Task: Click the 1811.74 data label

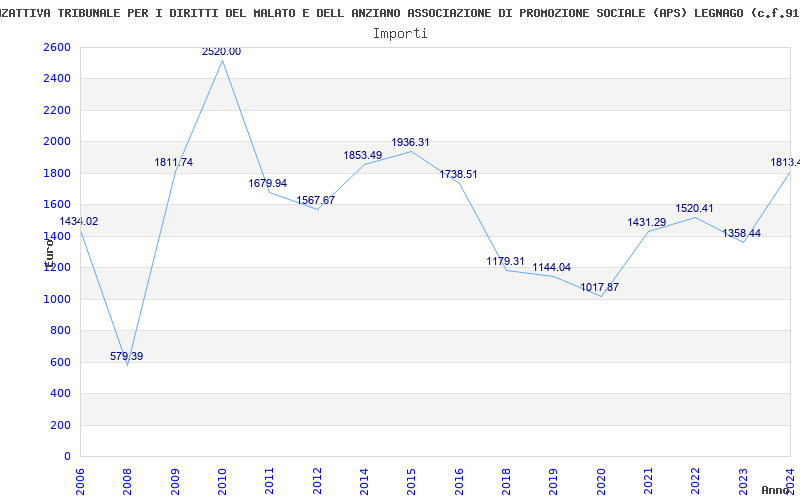Action: [x=173, y=162]
